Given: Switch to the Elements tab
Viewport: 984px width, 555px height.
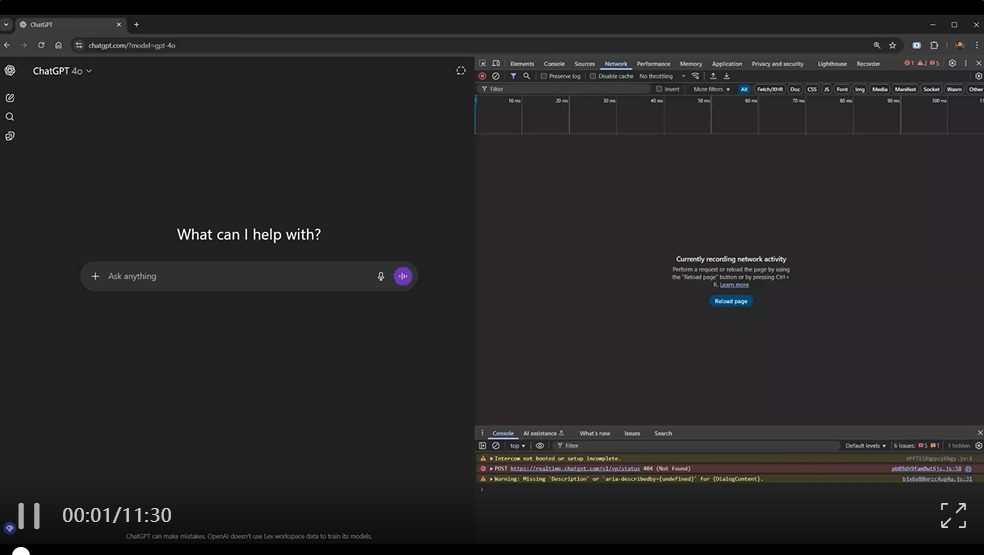Looking at the screenshot, I should (x=522, y=63).
